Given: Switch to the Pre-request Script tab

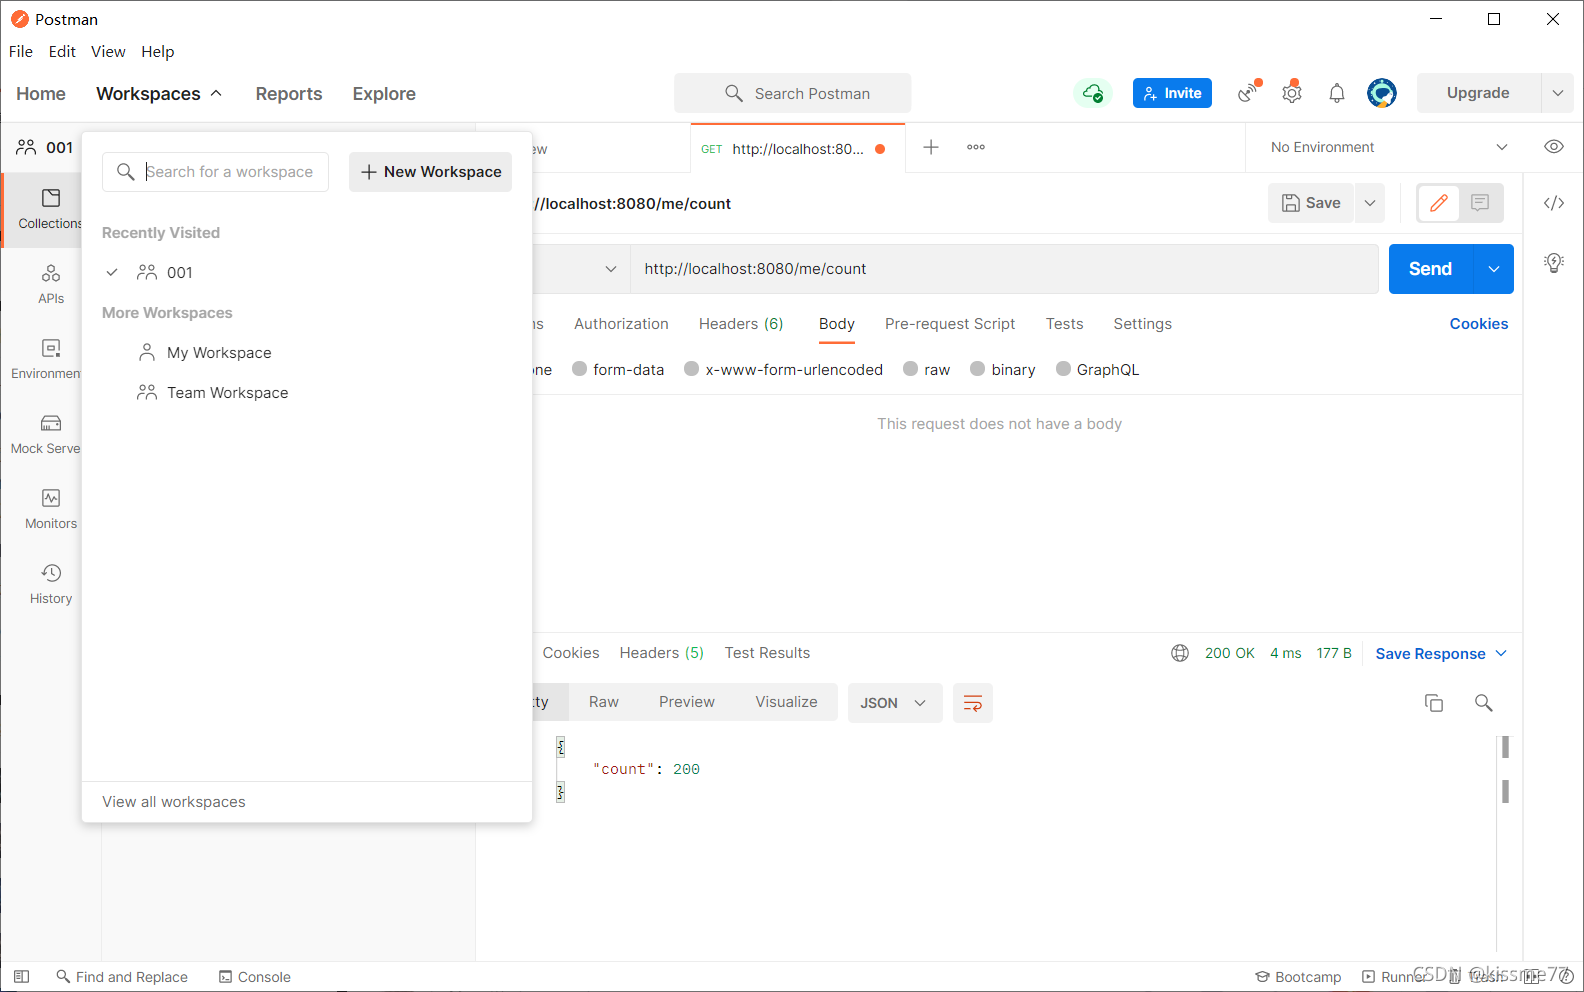Looking at the screenshot, I should point(950,324).
